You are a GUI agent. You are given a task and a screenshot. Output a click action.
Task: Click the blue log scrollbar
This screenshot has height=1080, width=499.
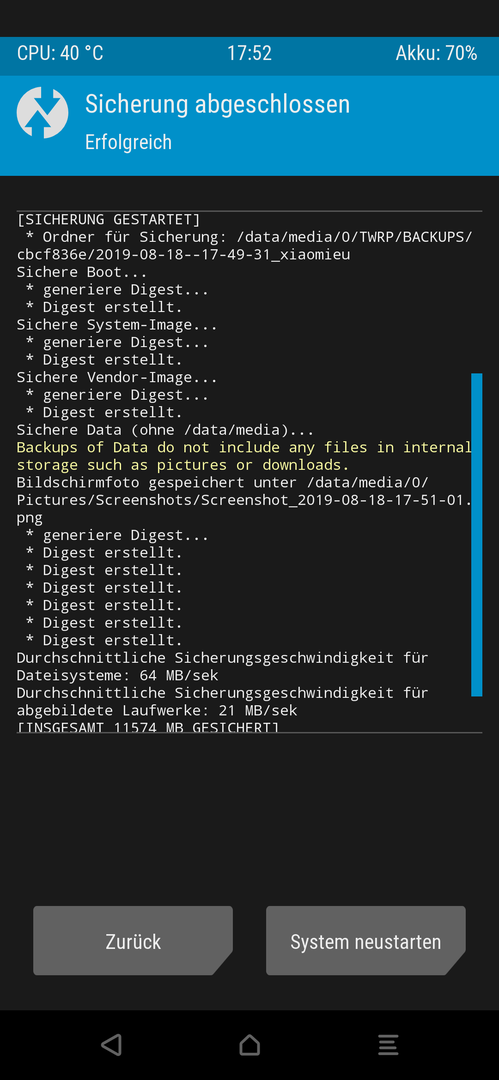(x=476, y=535)
